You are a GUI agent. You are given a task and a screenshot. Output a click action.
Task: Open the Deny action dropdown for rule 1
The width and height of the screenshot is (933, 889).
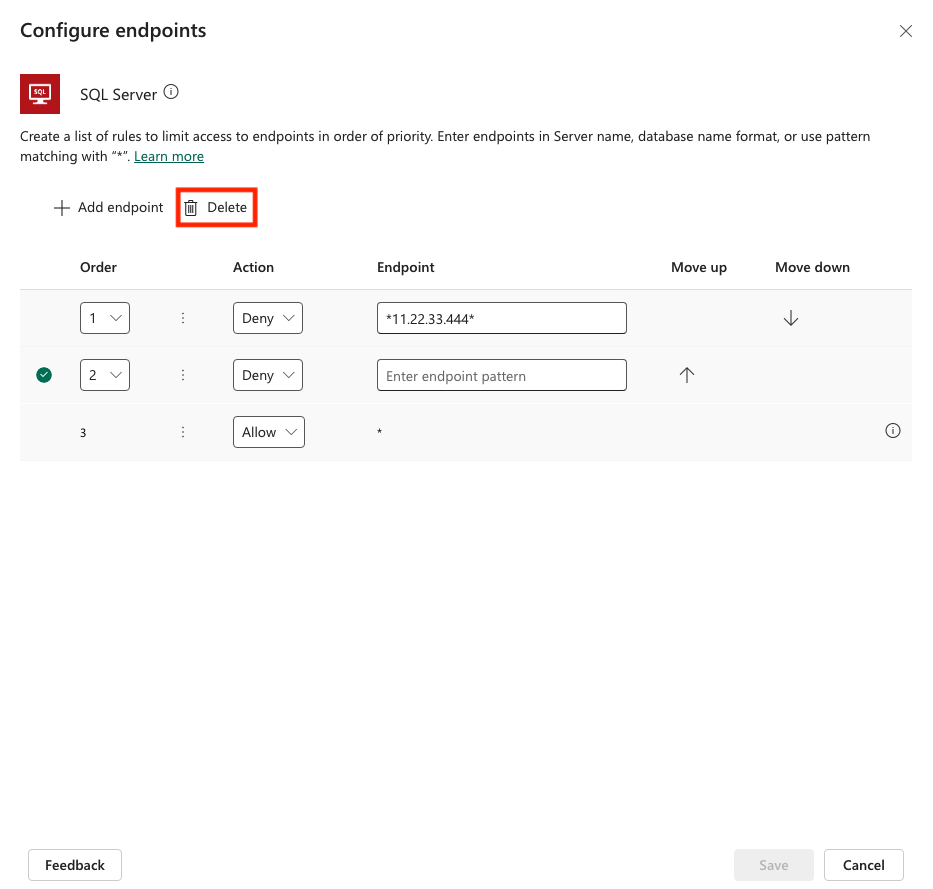click(x=267, y=318)
